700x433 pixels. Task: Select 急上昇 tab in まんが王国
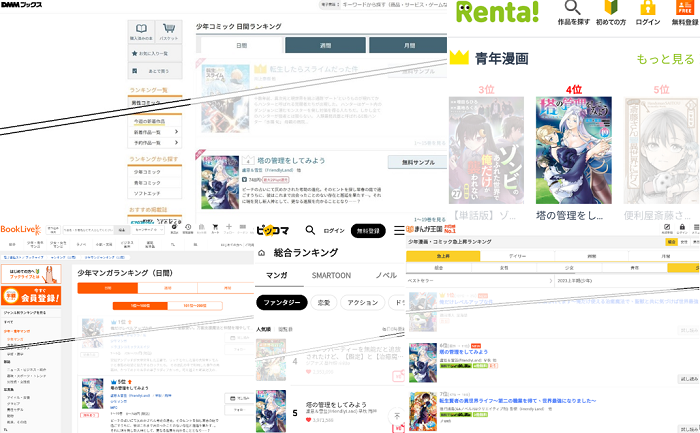click(x=443, y=256)
